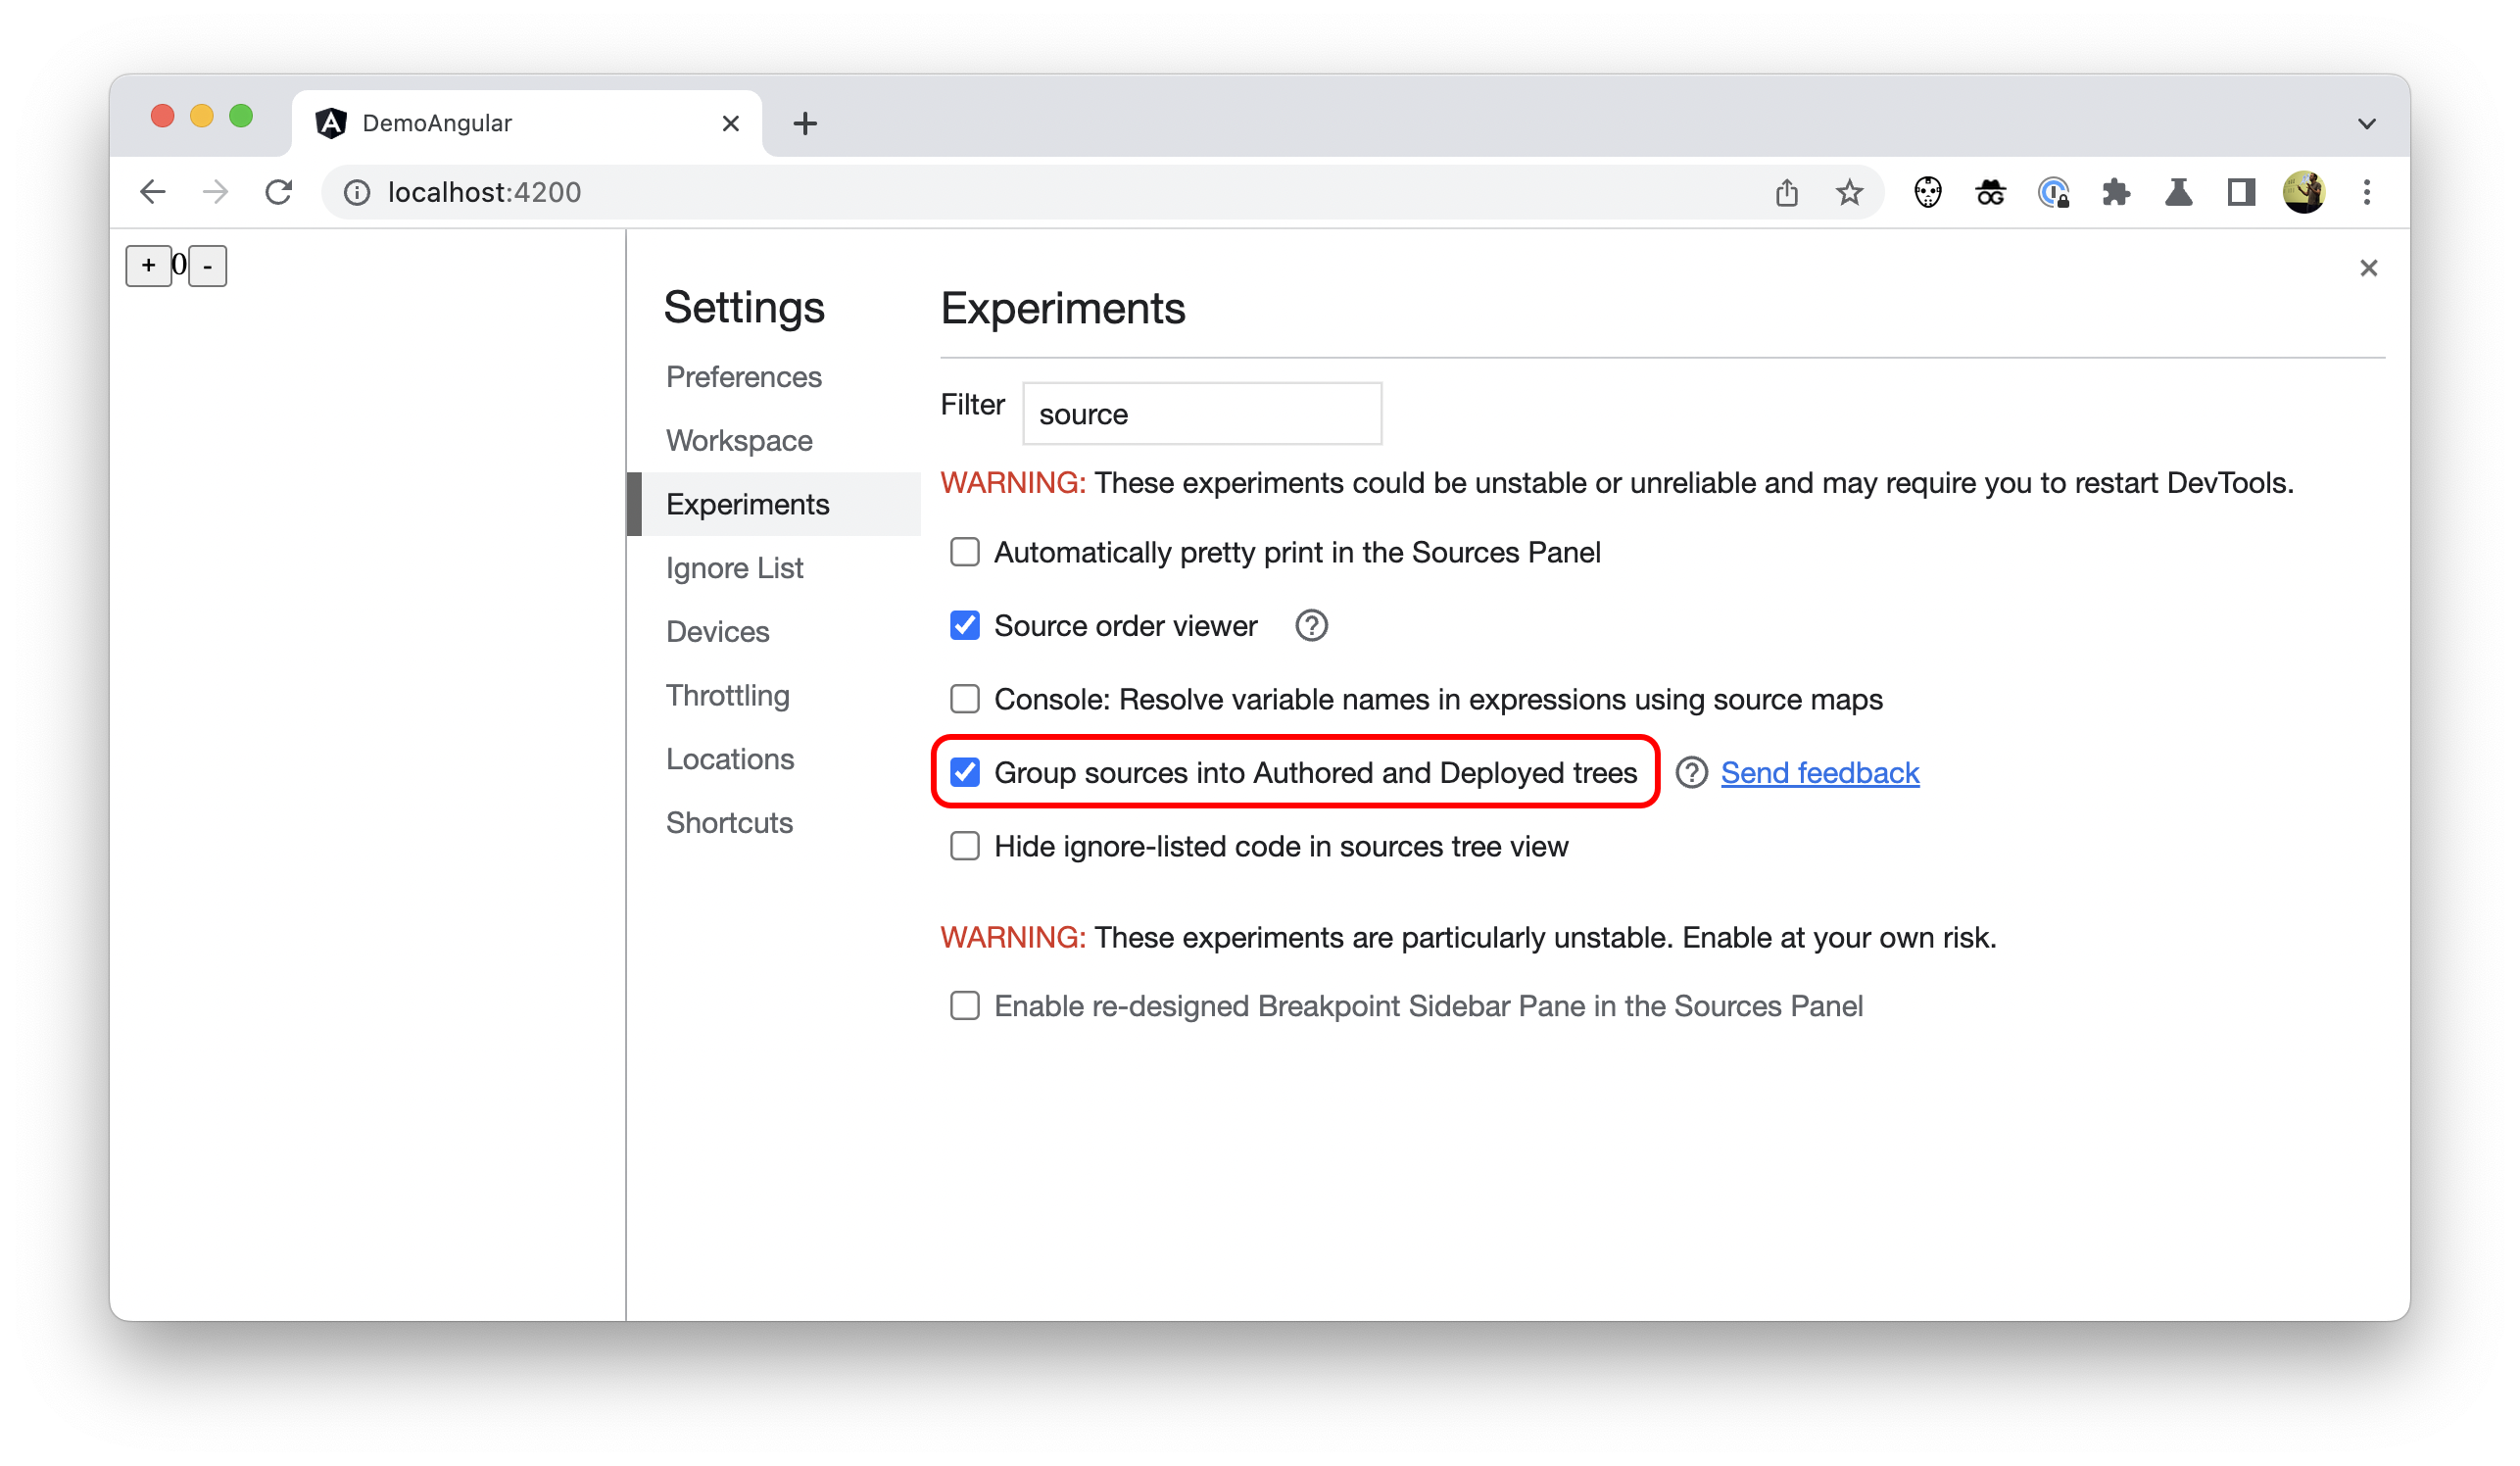The image size is (2520, 1466).
Task: Disable Group sources into Authored and Deployed trees
Action: click(964, 769)
